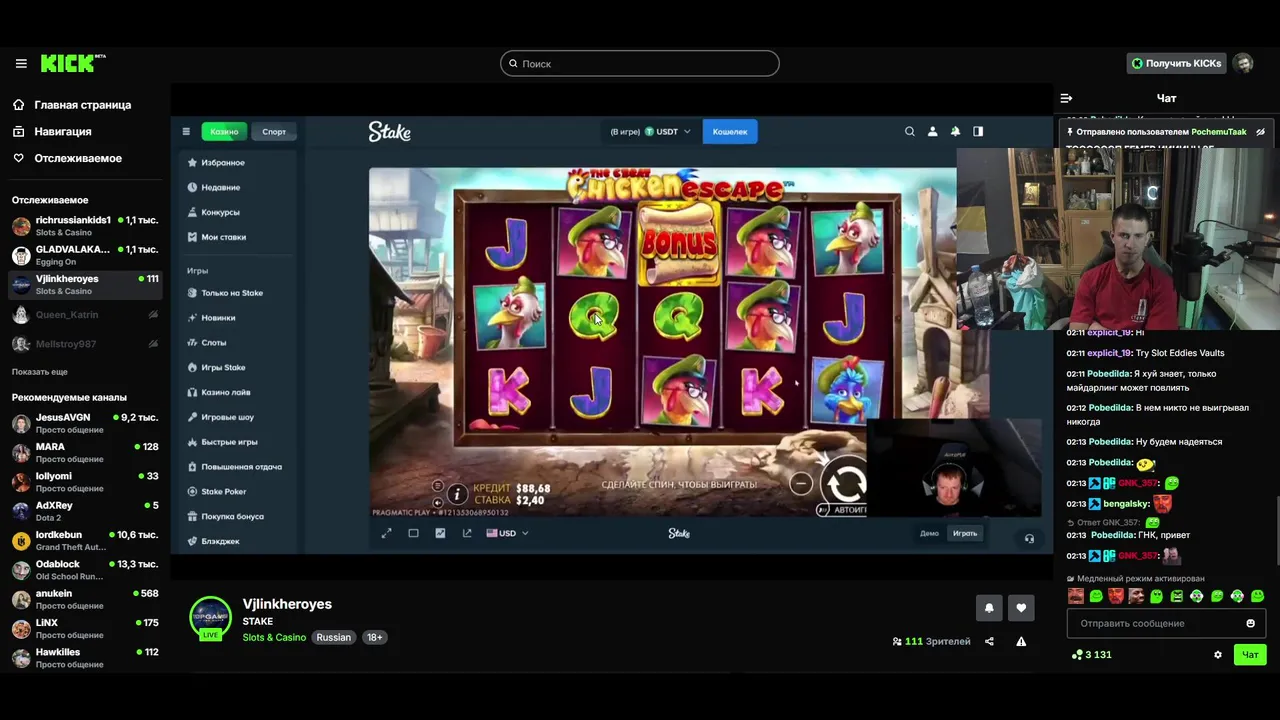Toggle follow heart for Vjlinkheroyes
The width and height of the screenshot is (1280, 720).
click(x=1021, y=607)
